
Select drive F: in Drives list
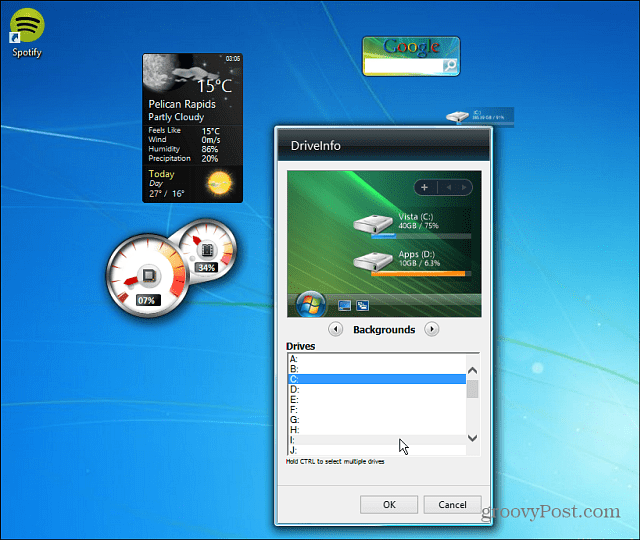pyautogui.click(x=377, y=409)
